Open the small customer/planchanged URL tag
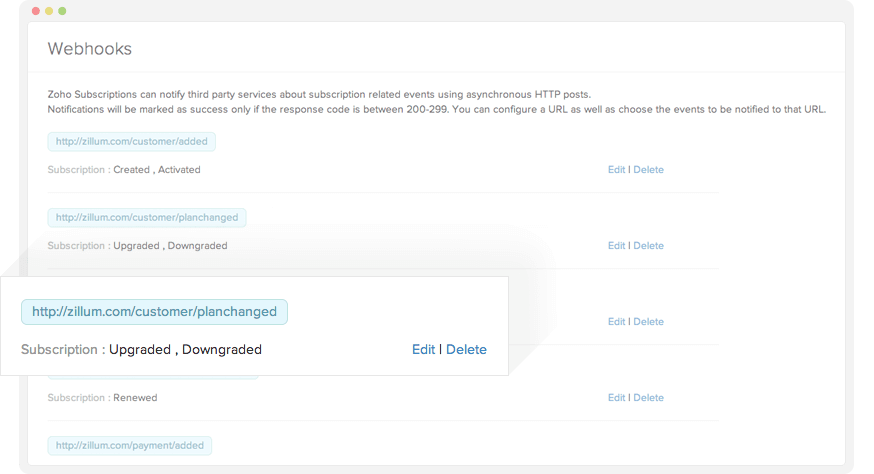Image resolution: width=874 pixels, height=474 pixels. [x=147, y=217]
